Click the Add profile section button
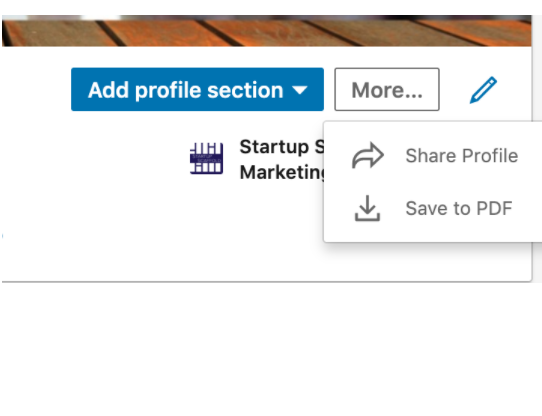 coord(197,90)
